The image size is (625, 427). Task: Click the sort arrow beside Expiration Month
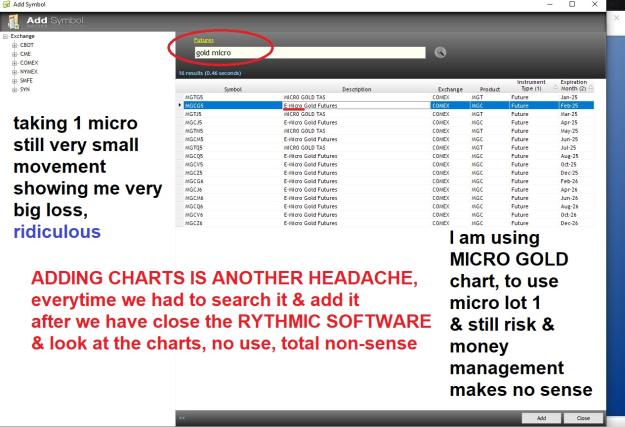pos(591,87)
